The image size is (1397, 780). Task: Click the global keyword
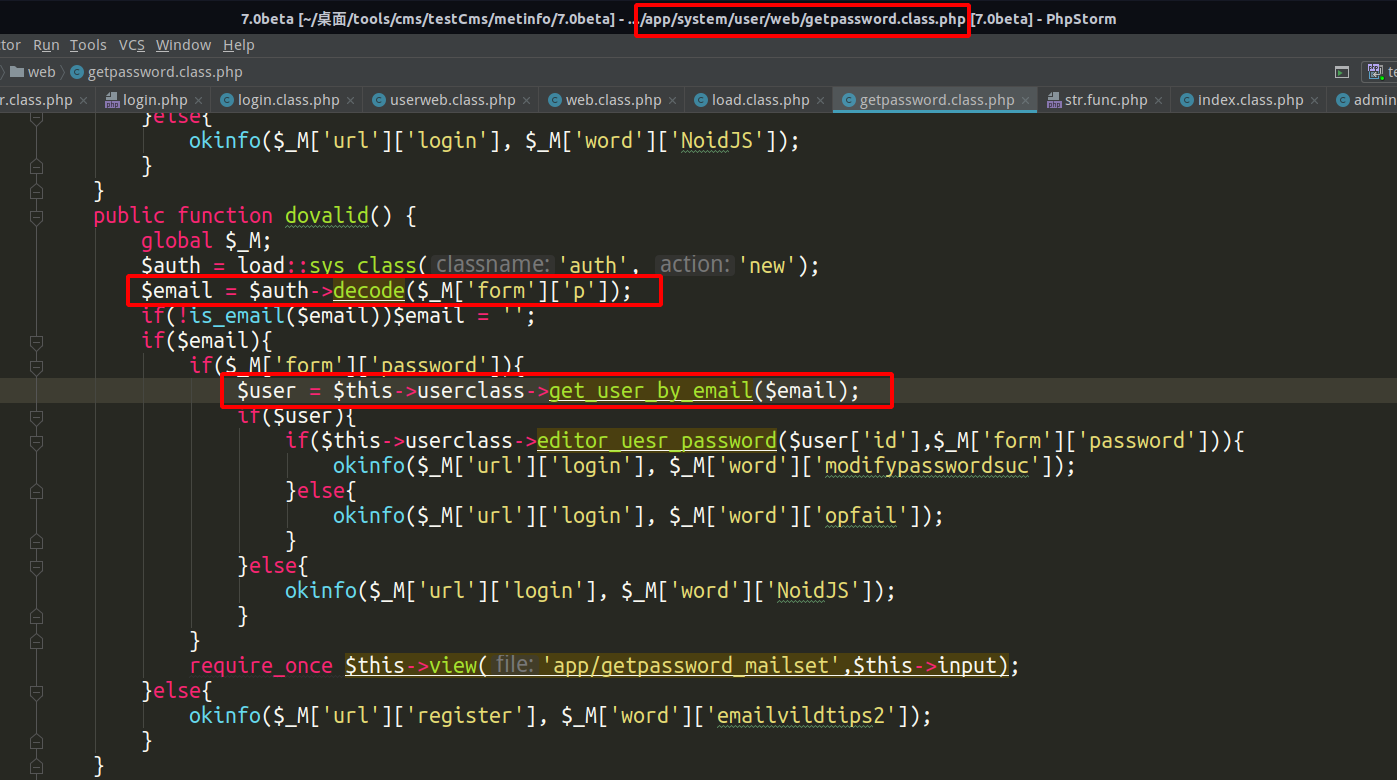pyautogui.click(x=177, y=240)
